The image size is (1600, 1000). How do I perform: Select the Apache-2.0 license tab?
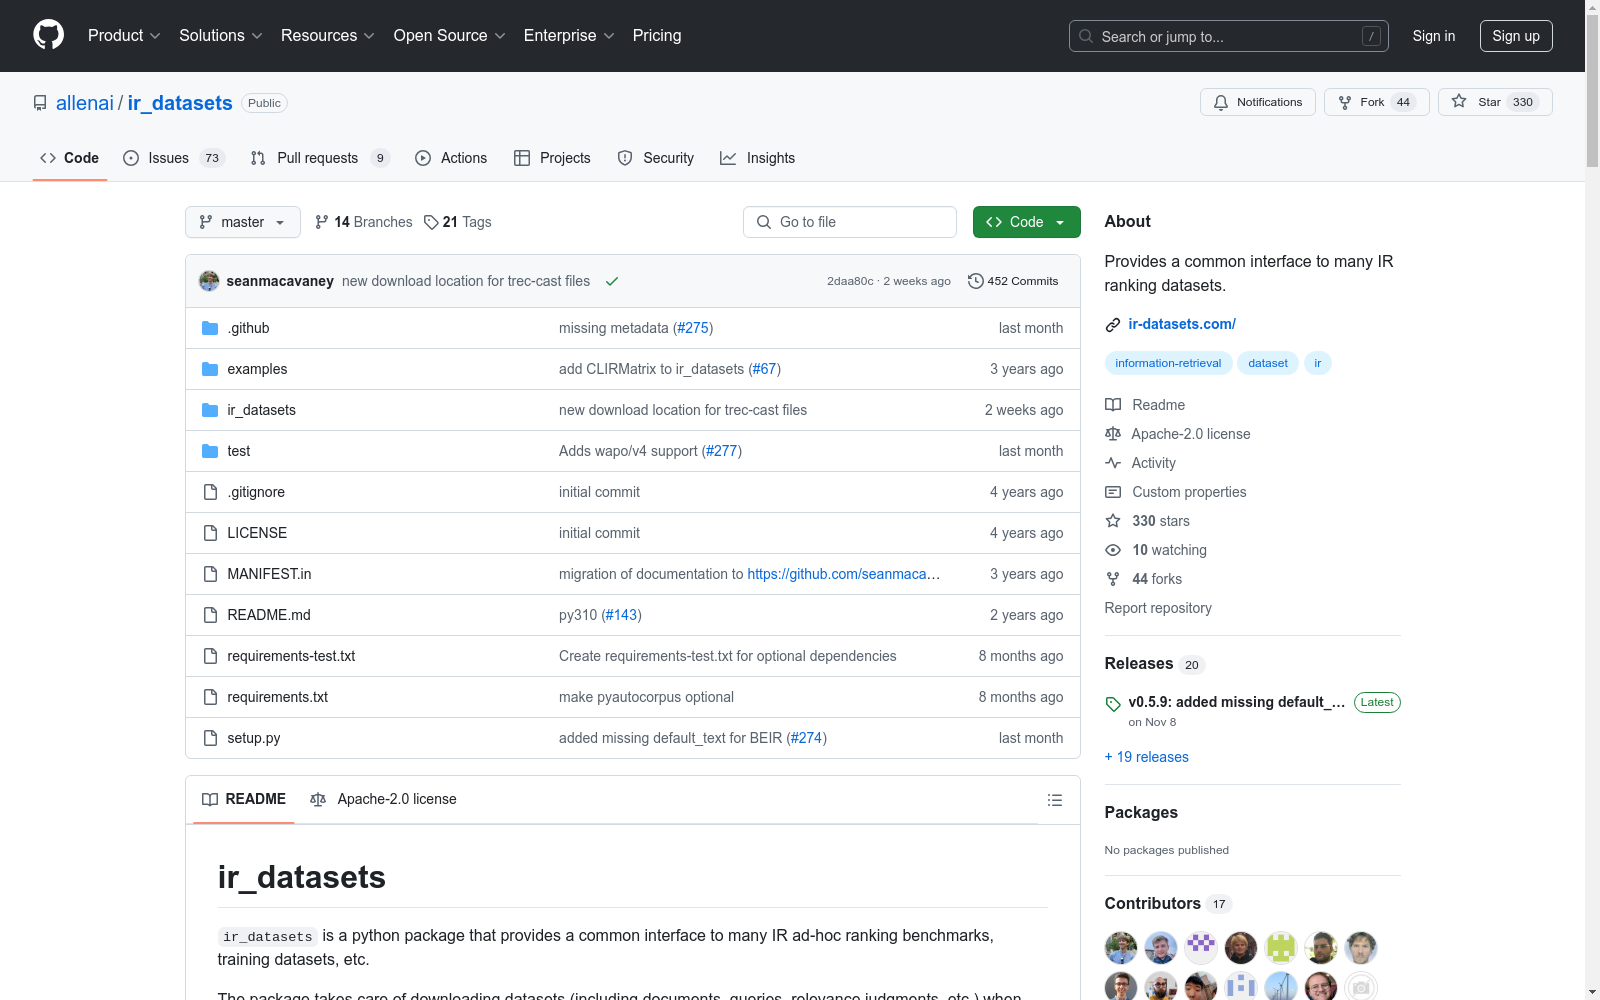pos(384,799)
